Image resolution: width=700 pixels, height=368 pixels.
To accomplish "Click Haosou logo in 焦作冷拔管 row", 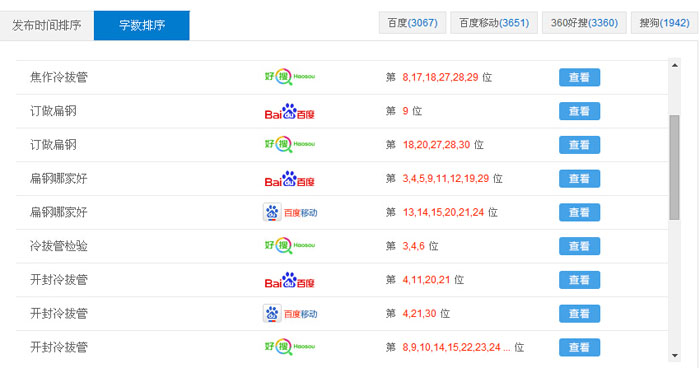I will (x=289, y=77).
